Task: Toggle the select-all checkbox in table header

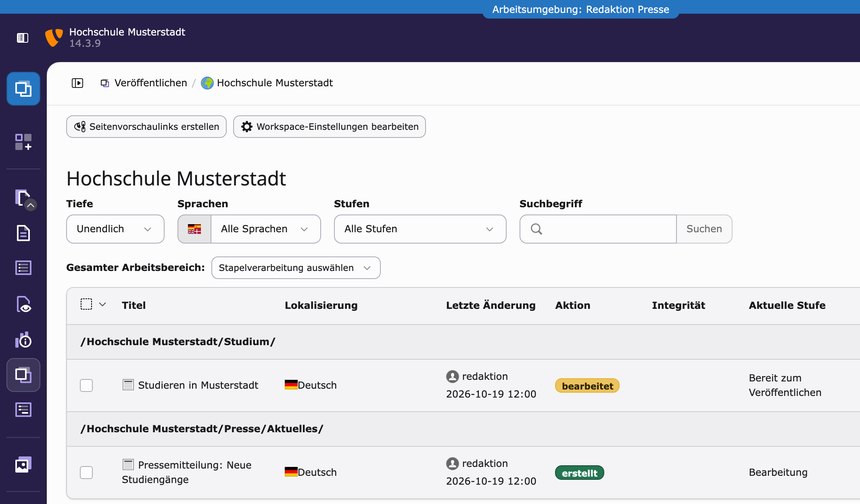Action: click(x=86, y=304)
